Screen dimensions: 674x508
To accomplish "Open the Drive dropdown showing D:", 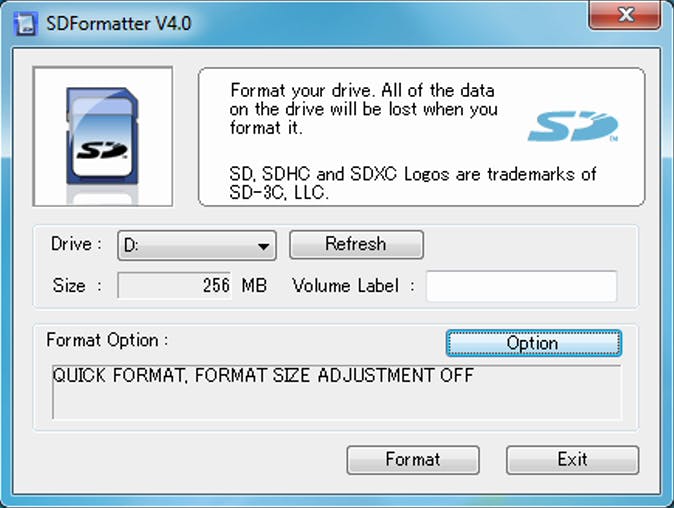I will (x=197, y=245).
